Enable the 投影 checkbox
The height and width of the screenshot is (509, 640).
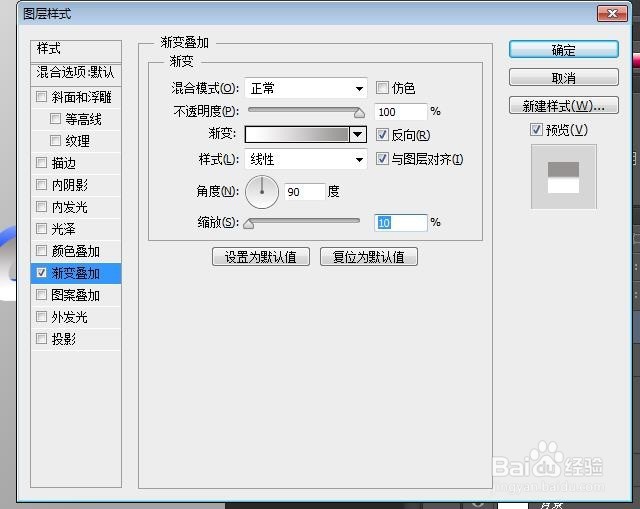pos(41,339)
